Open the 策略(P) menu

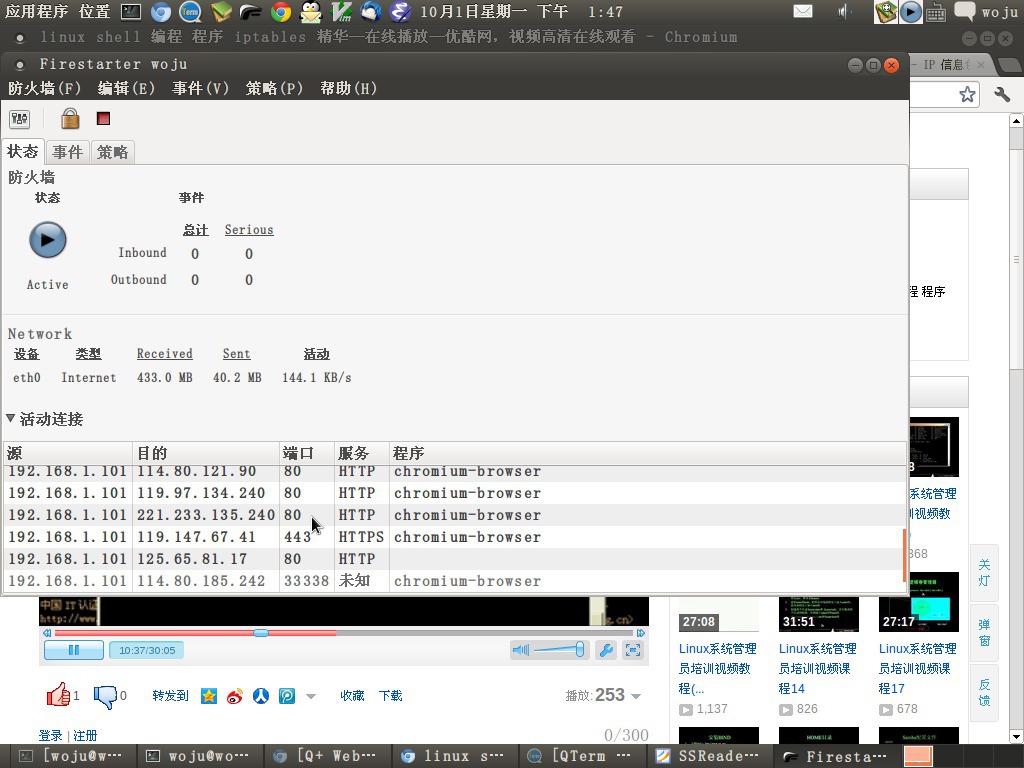(x=274, y=88)
